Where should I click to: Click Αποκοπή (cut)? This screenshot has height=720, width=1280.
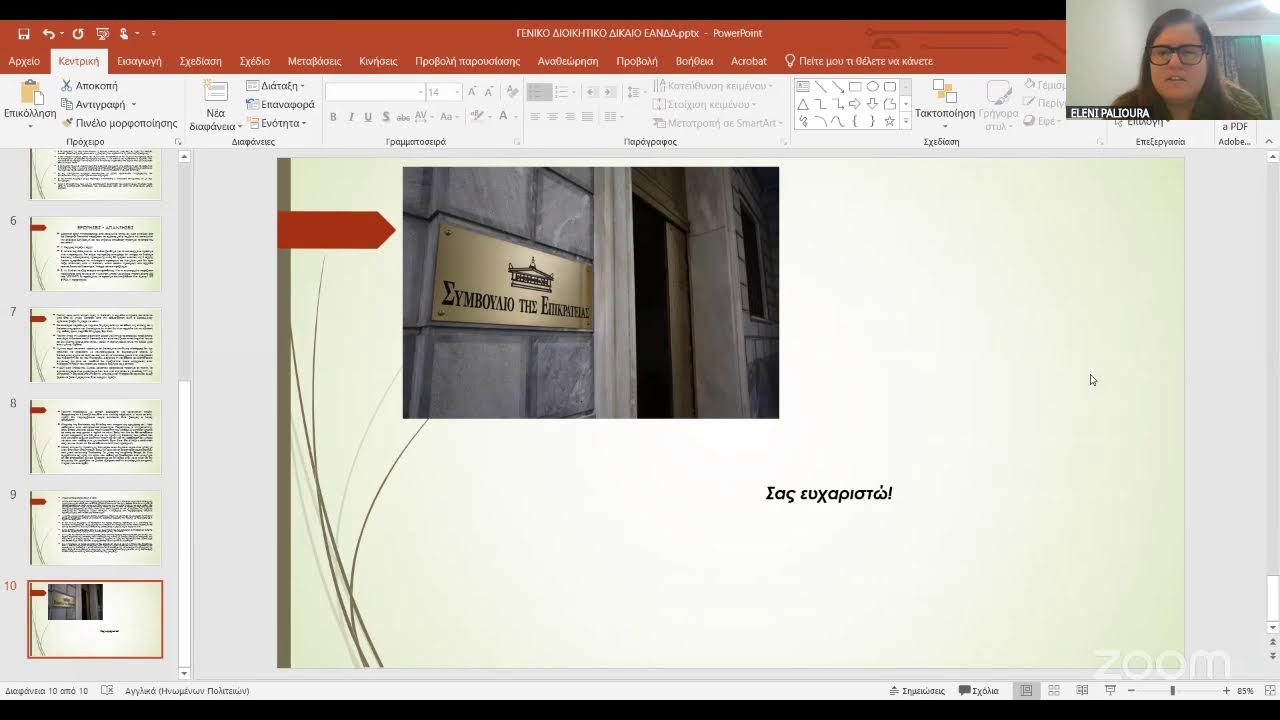point(89,86)
